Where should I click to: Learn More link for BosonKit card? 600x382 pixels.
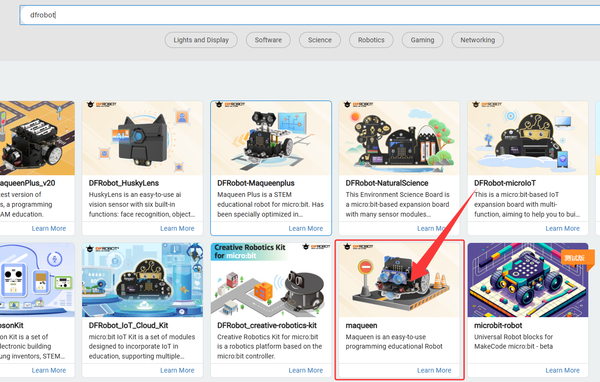point(49,371)
